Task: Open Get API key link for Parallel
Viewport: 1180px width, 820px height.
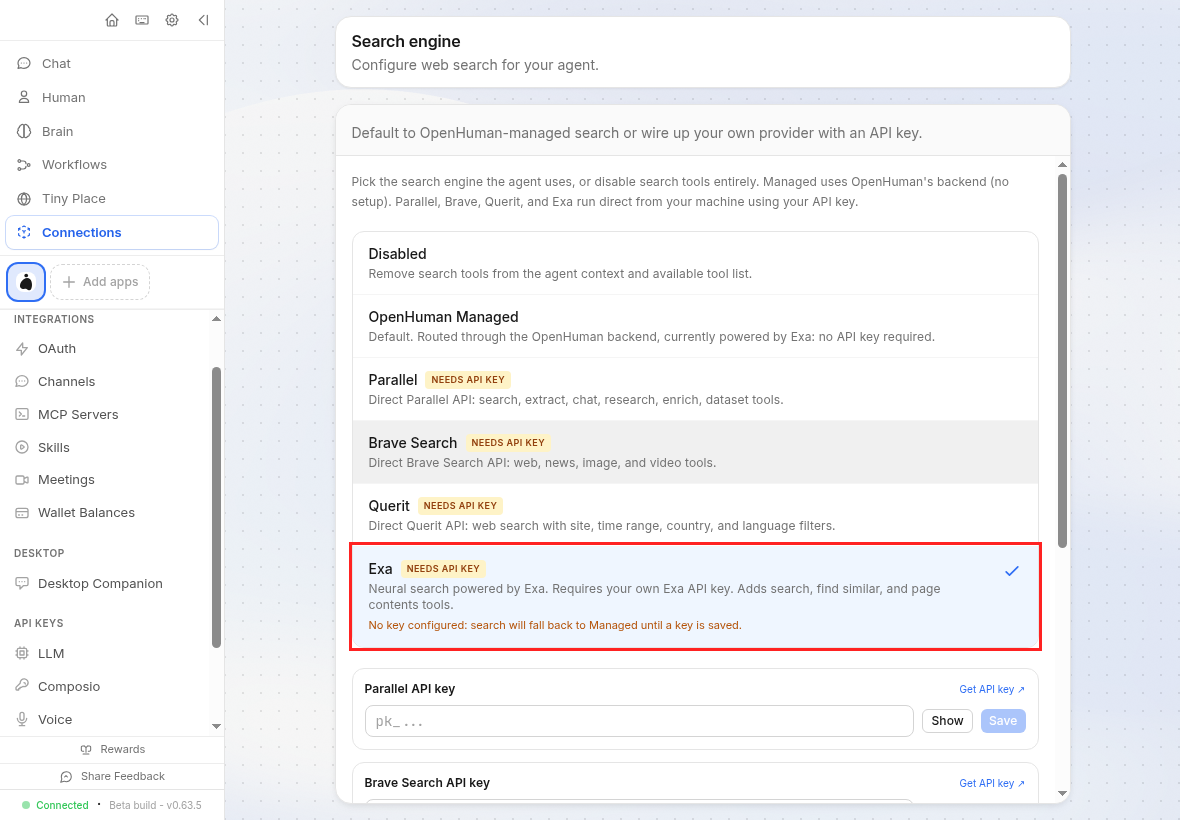Action: [992, 690]
